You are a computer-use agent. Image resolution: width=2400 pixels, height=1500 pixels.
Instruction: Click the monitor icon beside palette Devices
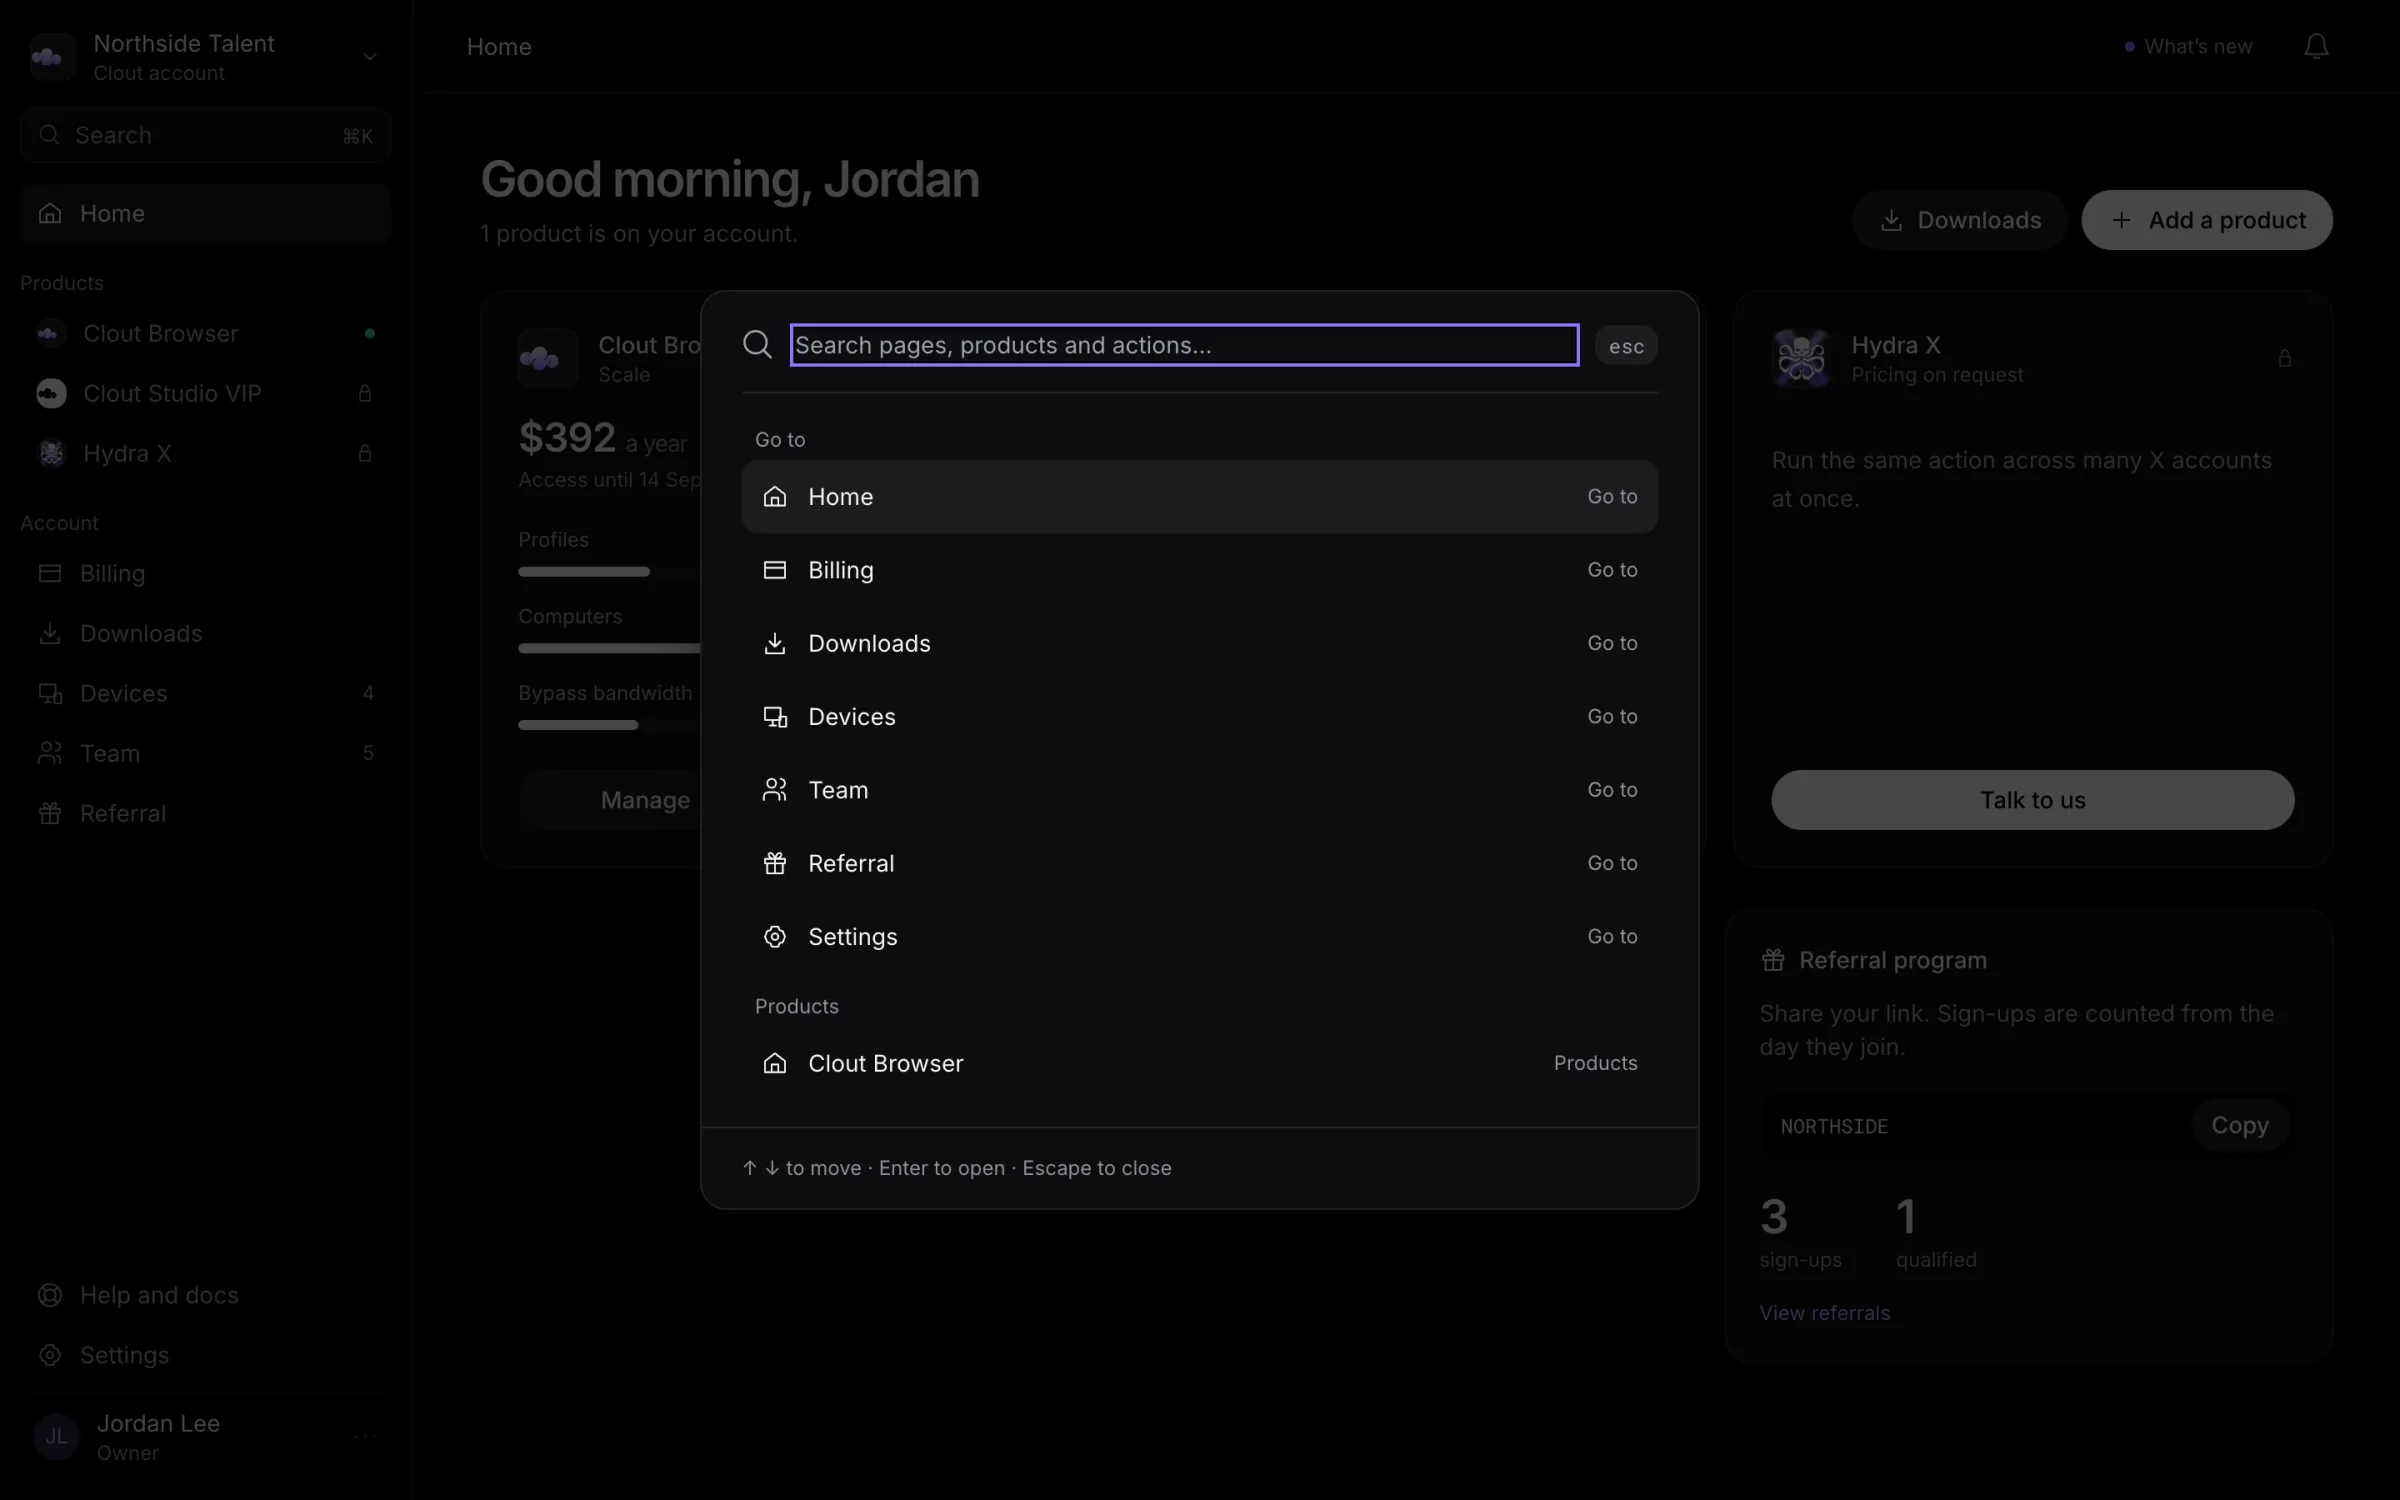pos(775,717)
